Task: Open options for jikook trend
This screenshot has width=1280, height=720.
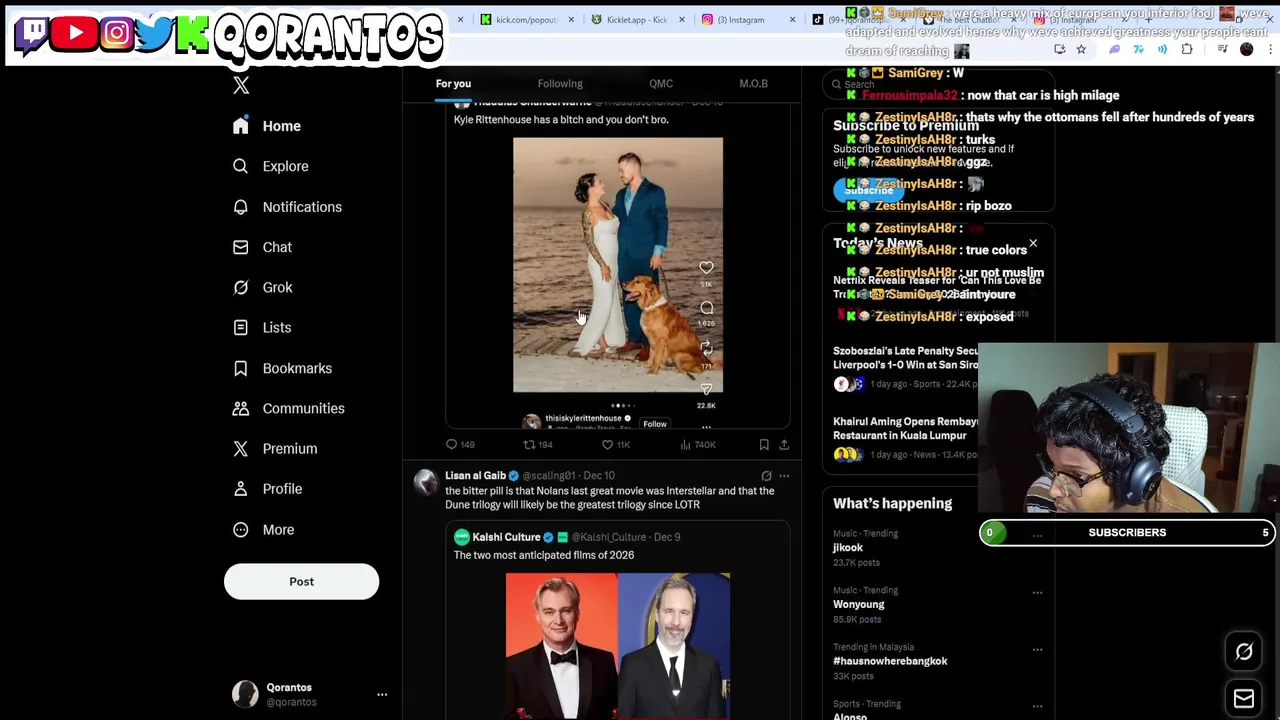Action: 1037,536
